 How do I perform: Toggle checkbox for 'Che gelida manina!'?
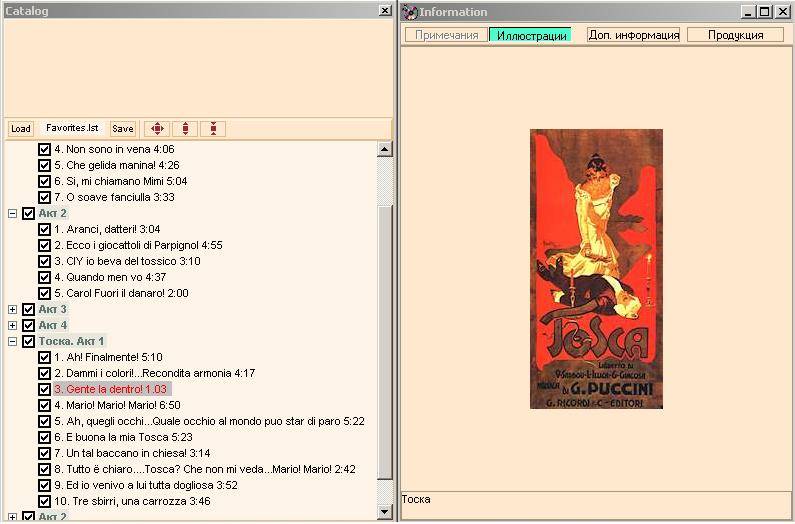(x=45, y=165)
